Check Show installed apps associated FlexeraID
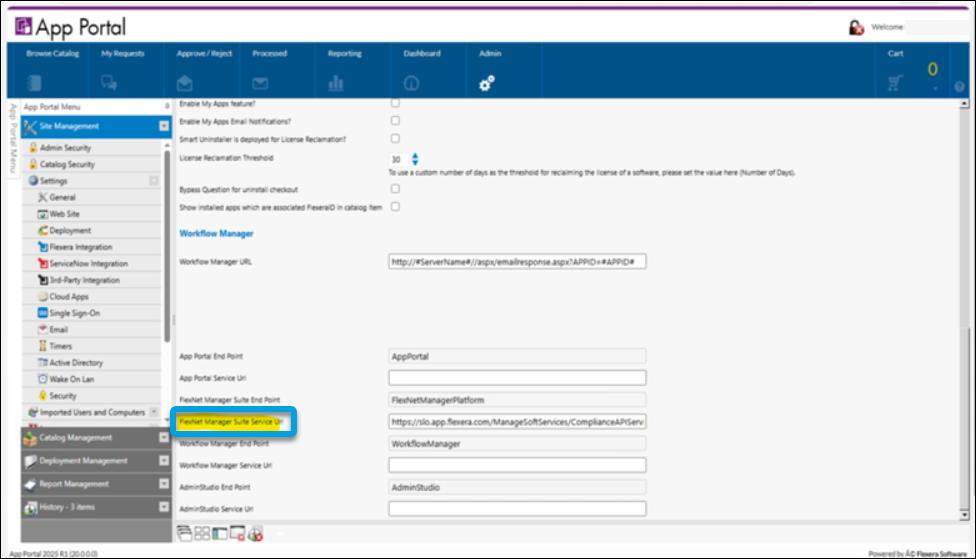976x559 pixels. tap(395, 207)
